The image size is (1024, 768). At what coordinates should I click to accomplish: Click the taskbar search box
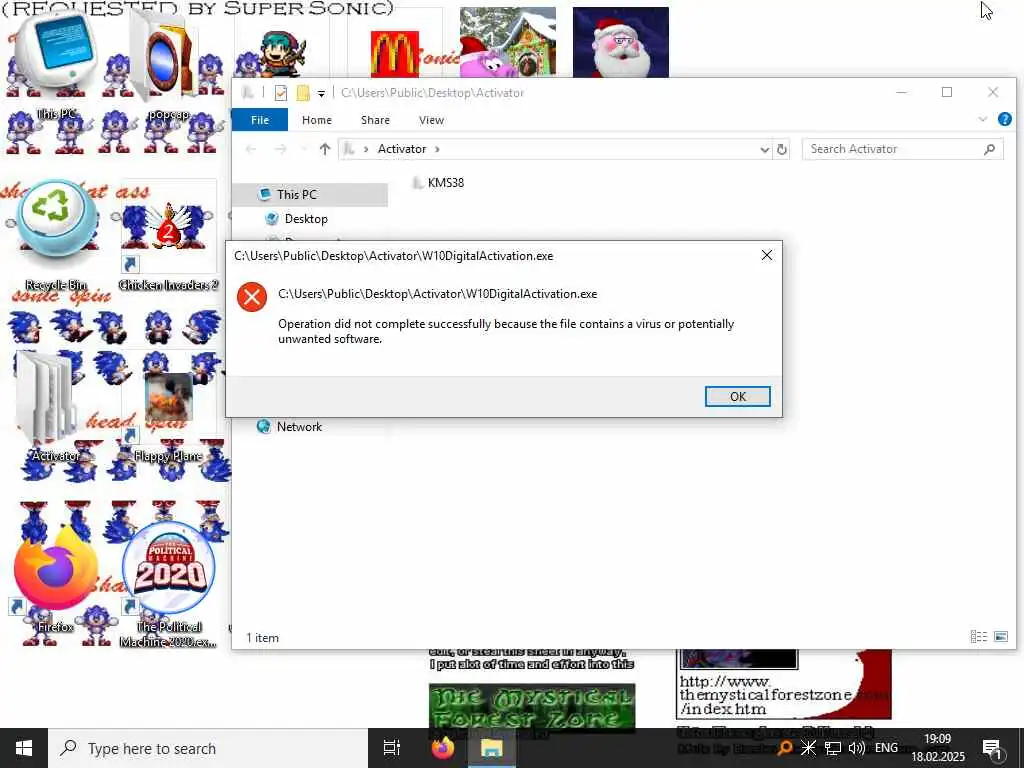point(208,748)
